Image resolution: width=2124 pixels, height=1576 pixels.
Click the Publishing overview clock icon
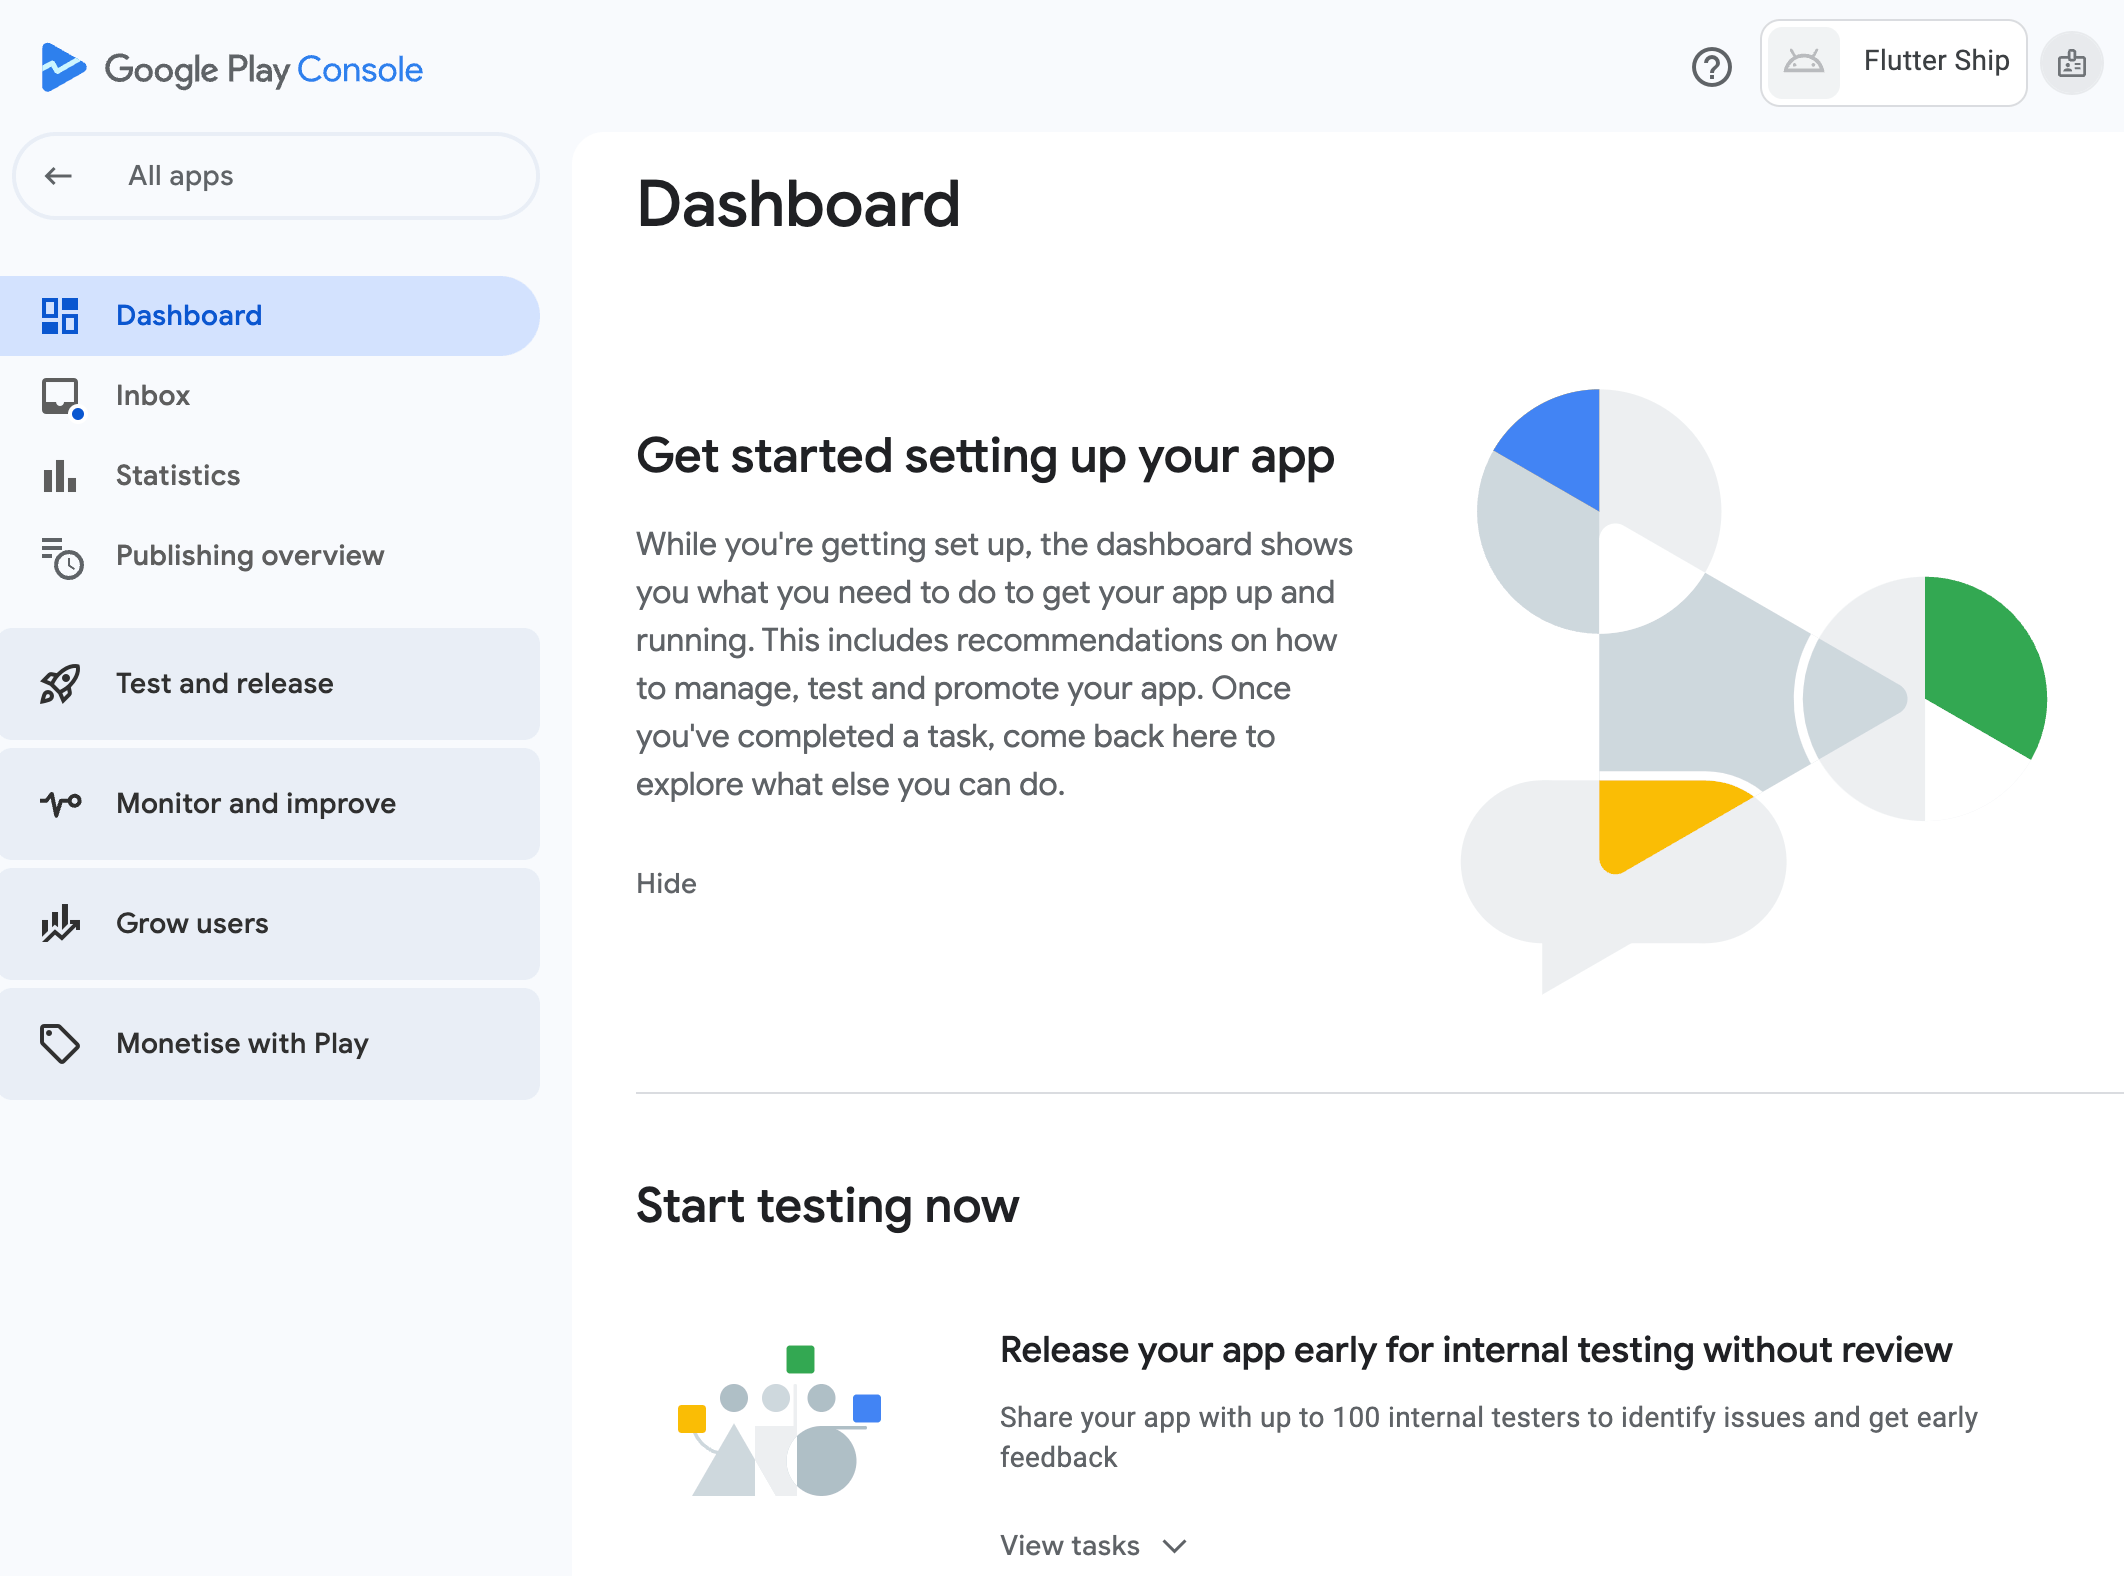coord(60,558)
